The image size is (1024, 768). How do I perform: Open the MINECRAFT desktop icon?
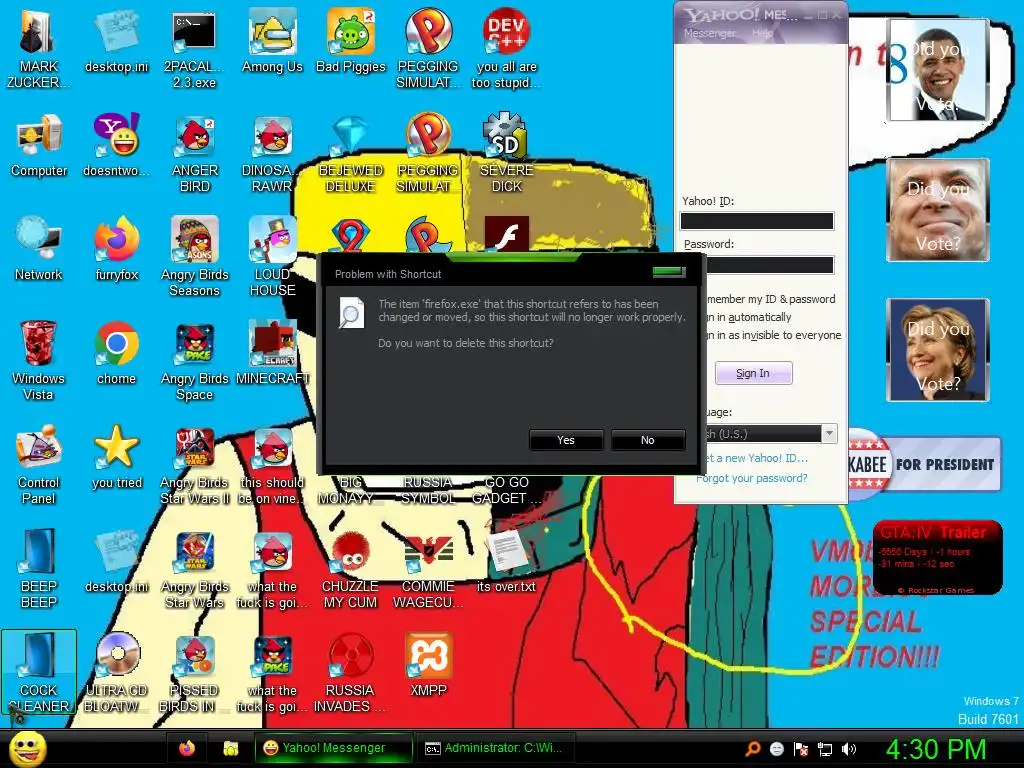tap(272, 353)
